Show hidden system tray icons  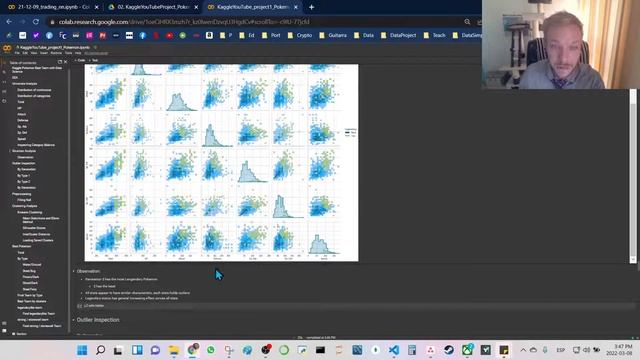(523, 350)
